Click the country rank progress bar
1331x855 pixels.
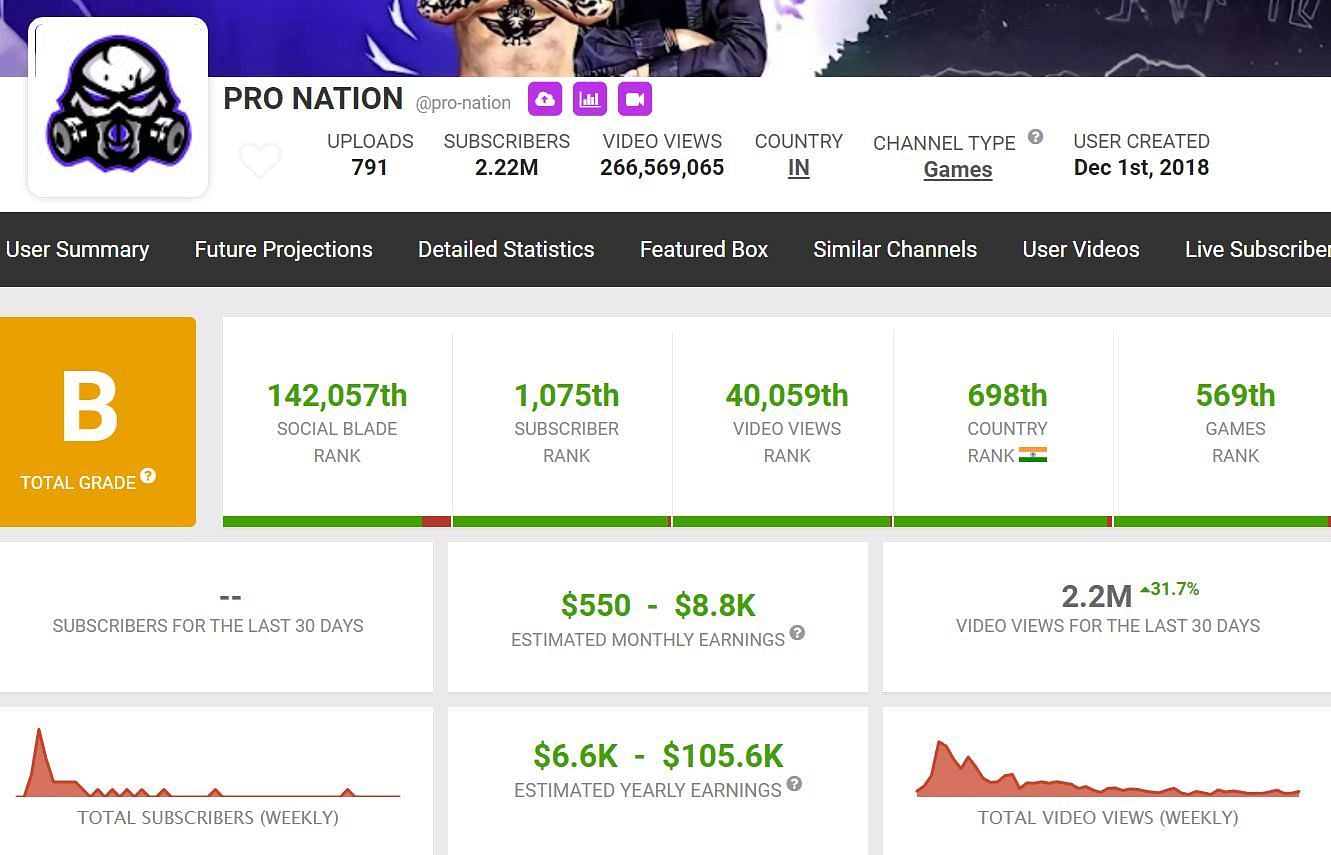click(x=1003, y=522)
